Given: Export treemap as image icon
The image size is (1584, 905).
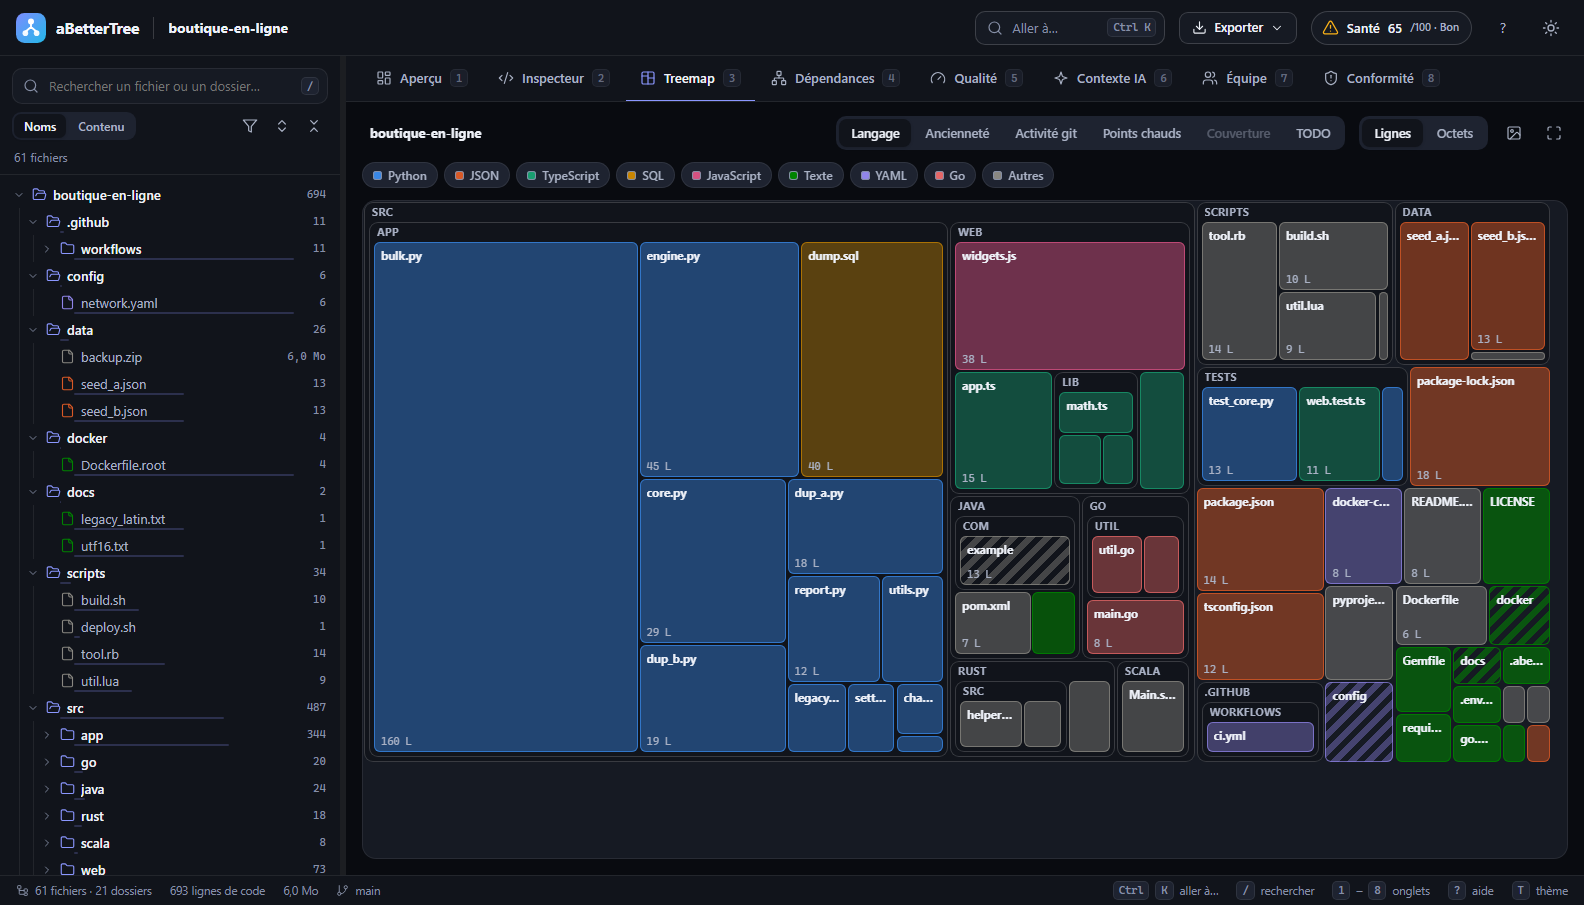Looking at the screenshot, I should 1514,133.
